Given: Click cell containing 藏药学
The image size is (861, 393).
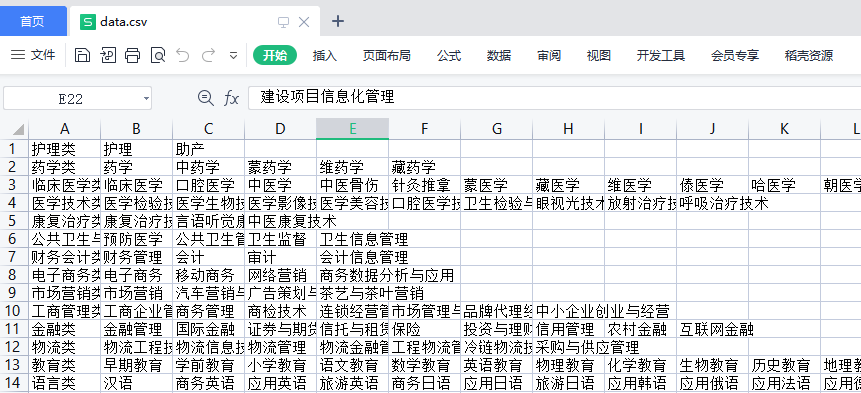Looking at the screenshot, I should 424,167.
